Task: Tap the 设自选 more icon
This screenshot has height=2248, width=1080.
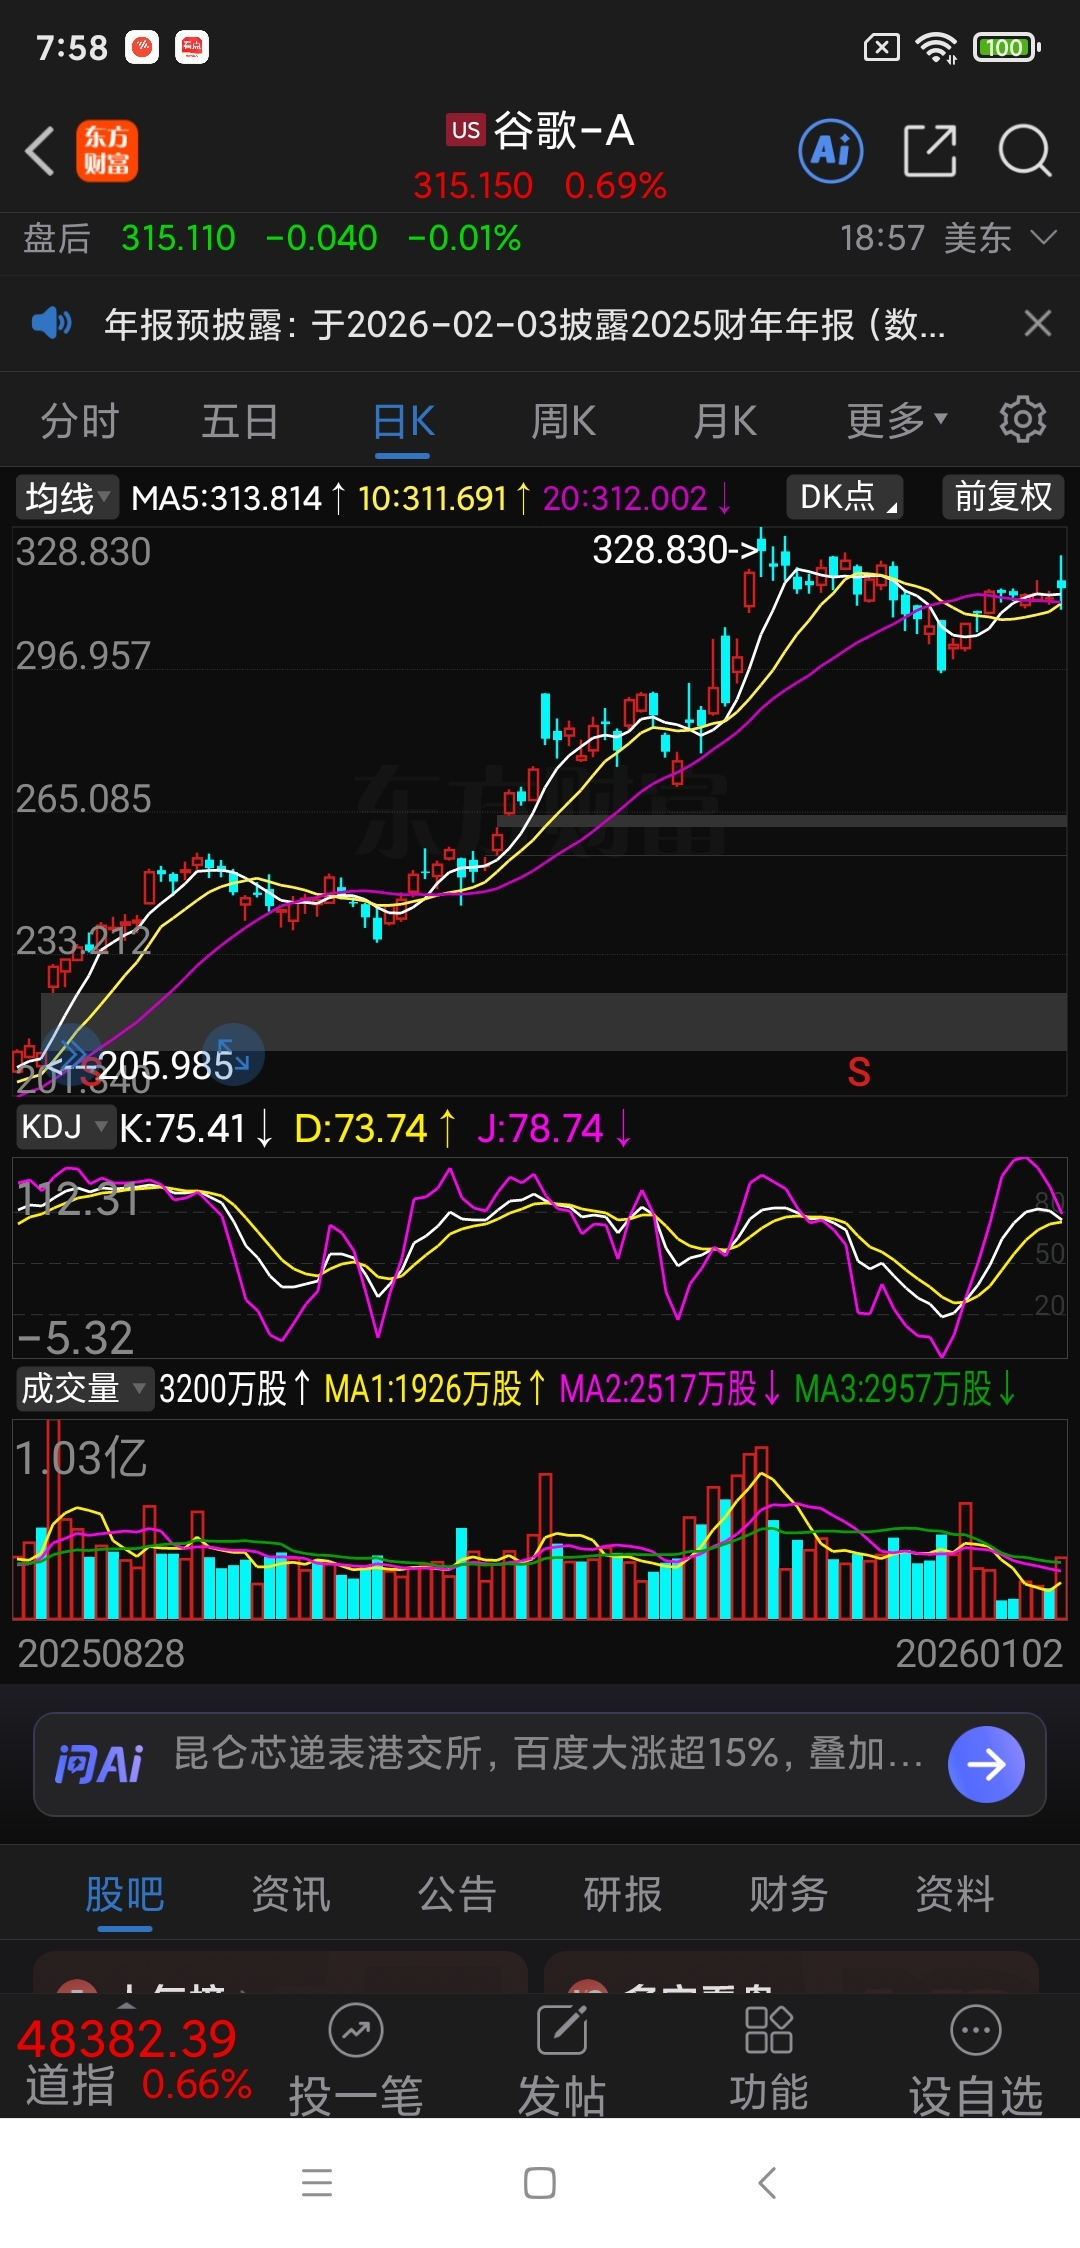Action: (x=975, y=2030)
